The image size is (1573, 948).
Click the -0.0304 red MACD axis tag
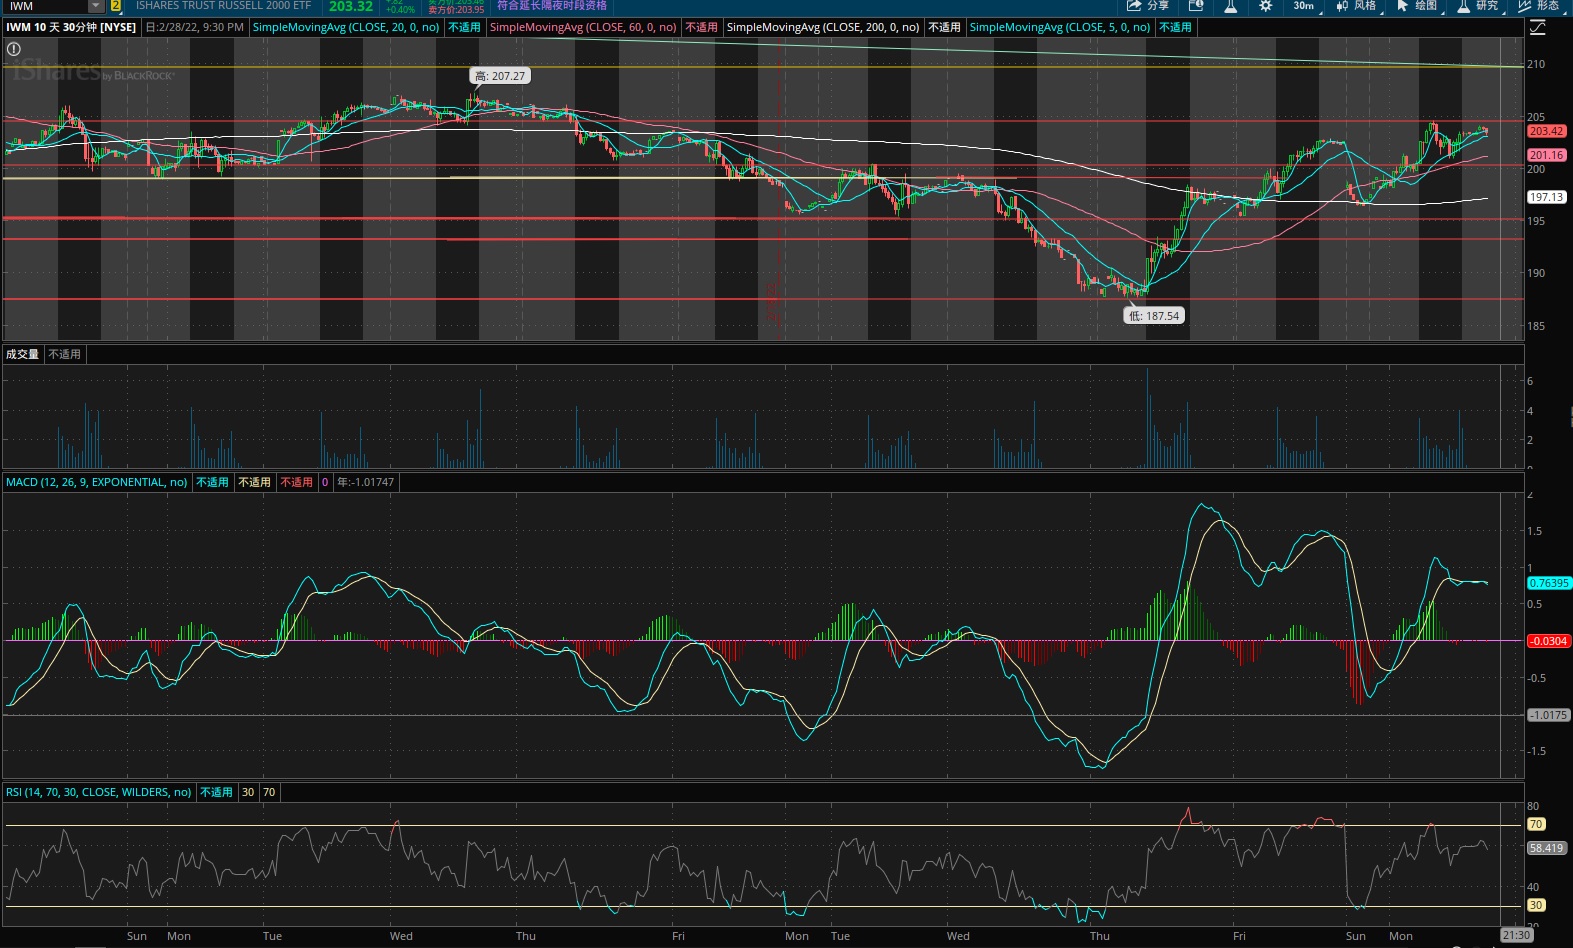pos(1548,641)
